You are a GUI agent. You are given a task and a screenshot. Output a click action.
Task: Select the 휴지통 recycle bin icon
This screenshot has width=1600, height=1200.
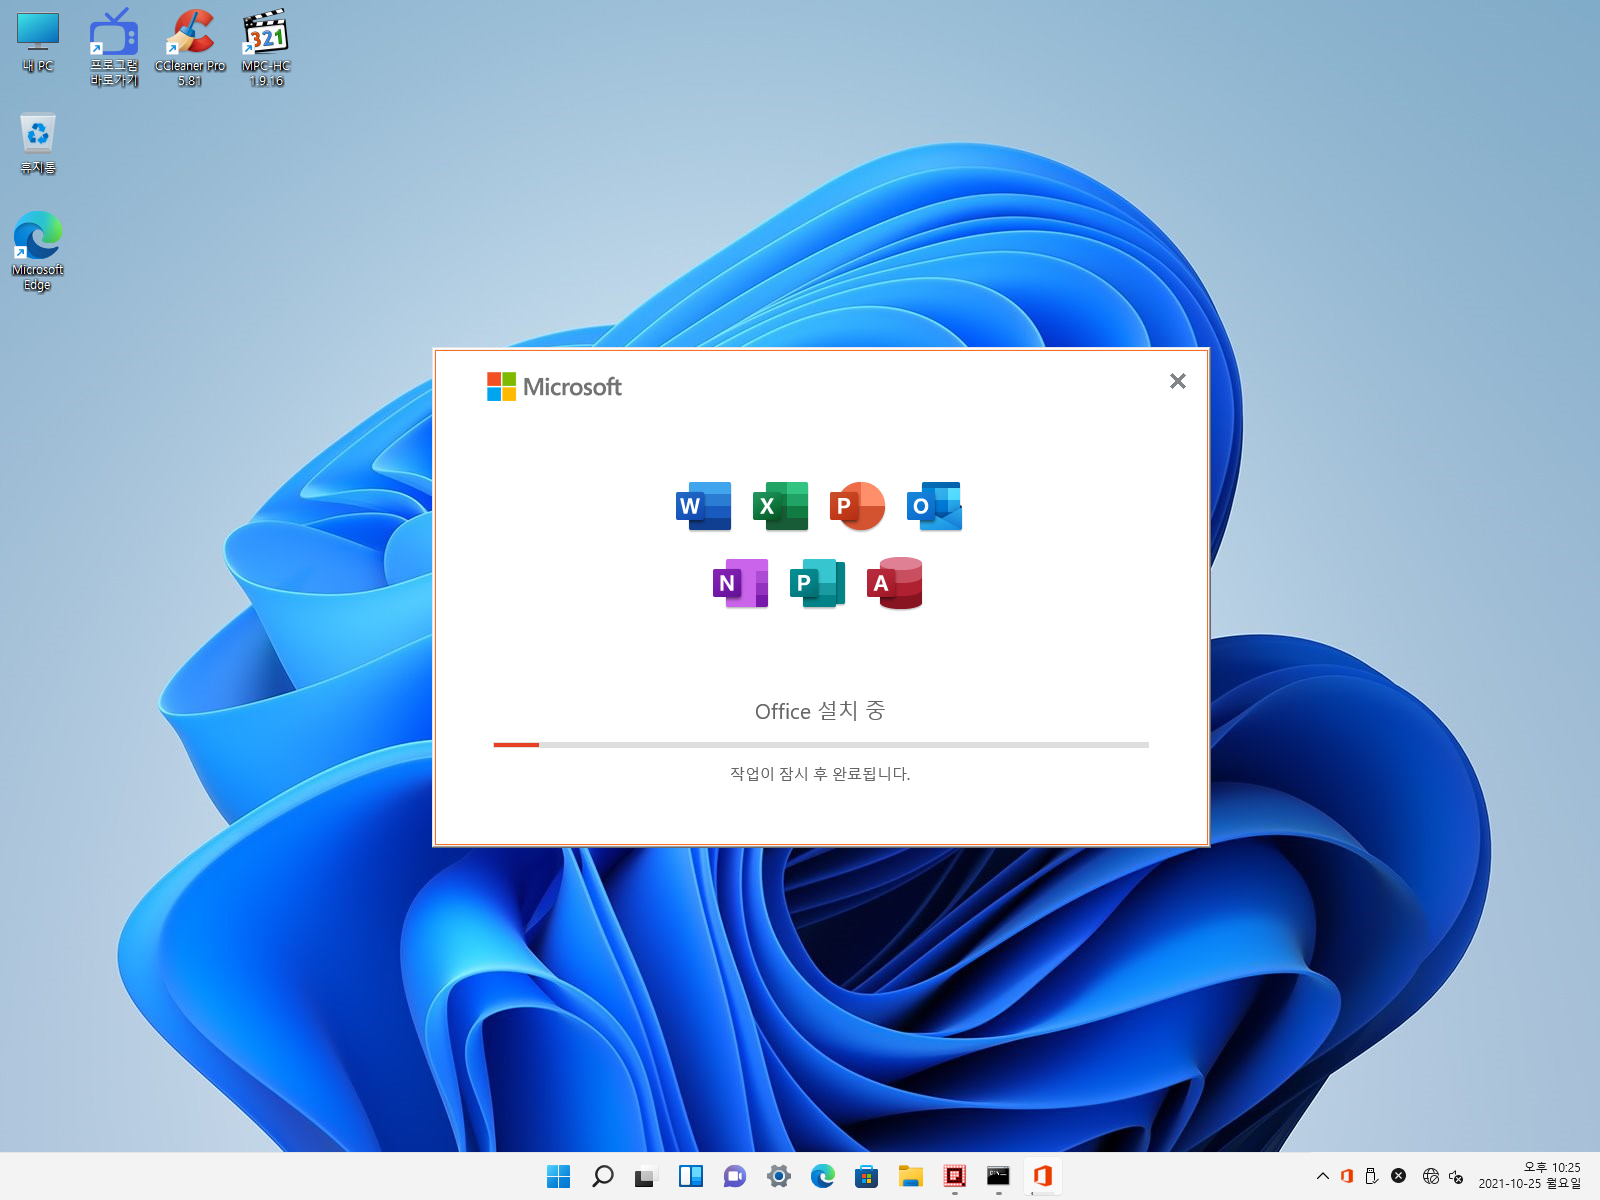[x=38, y=144]
